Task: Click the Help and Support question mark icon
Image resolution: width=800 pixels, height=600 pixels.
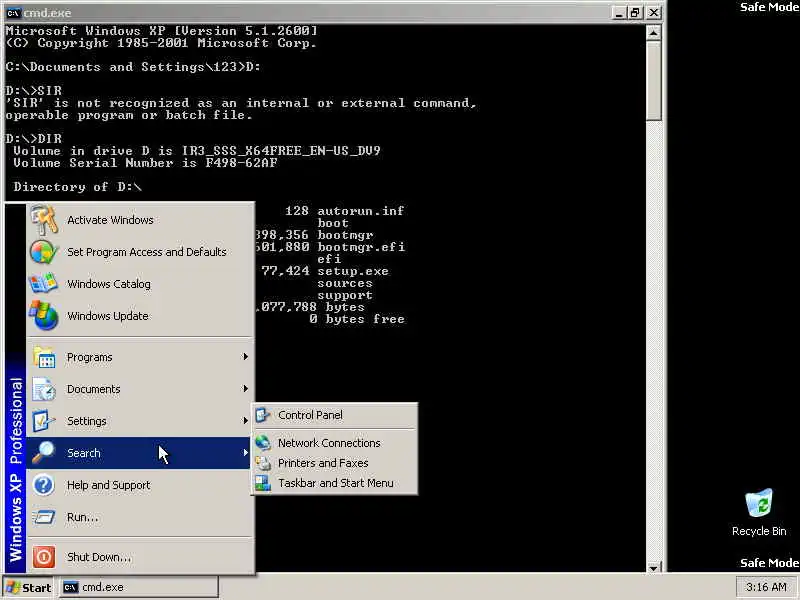Action: [x=44, y=485]
